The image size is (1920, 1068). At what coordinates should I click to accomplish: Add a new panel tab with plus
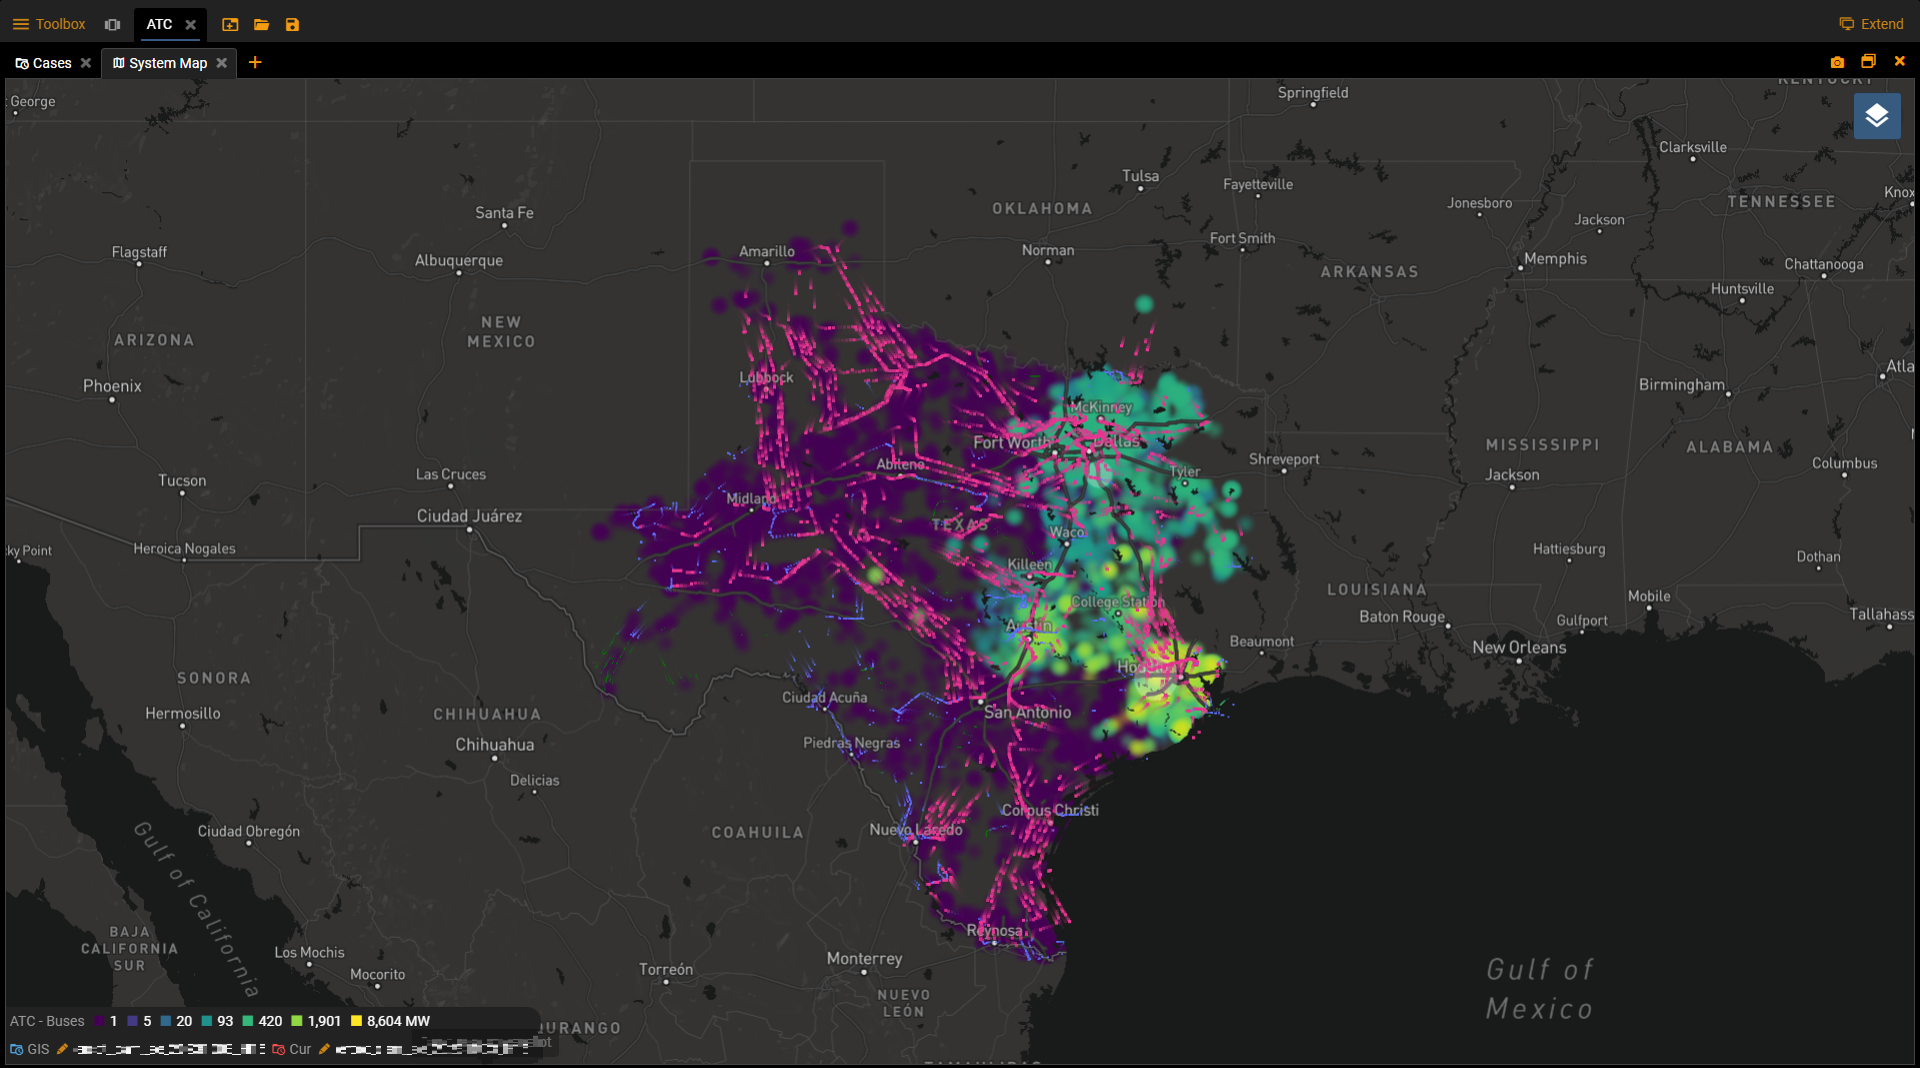pyautogui.click(x=255, y=62)
